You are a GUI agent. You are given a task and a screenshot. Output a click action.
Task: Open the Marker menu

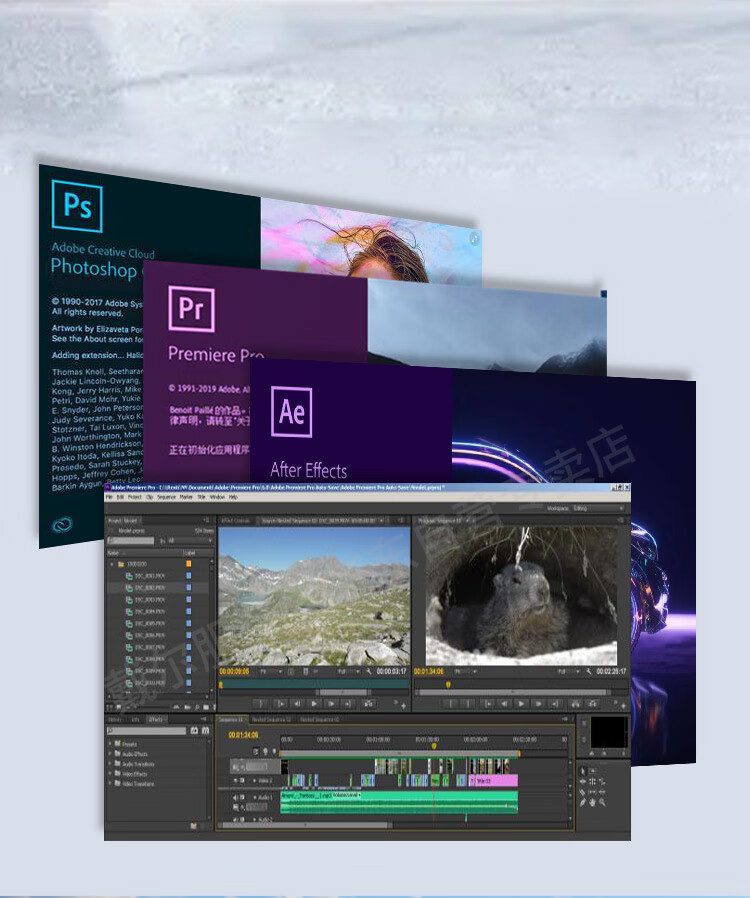click(186, 497)
